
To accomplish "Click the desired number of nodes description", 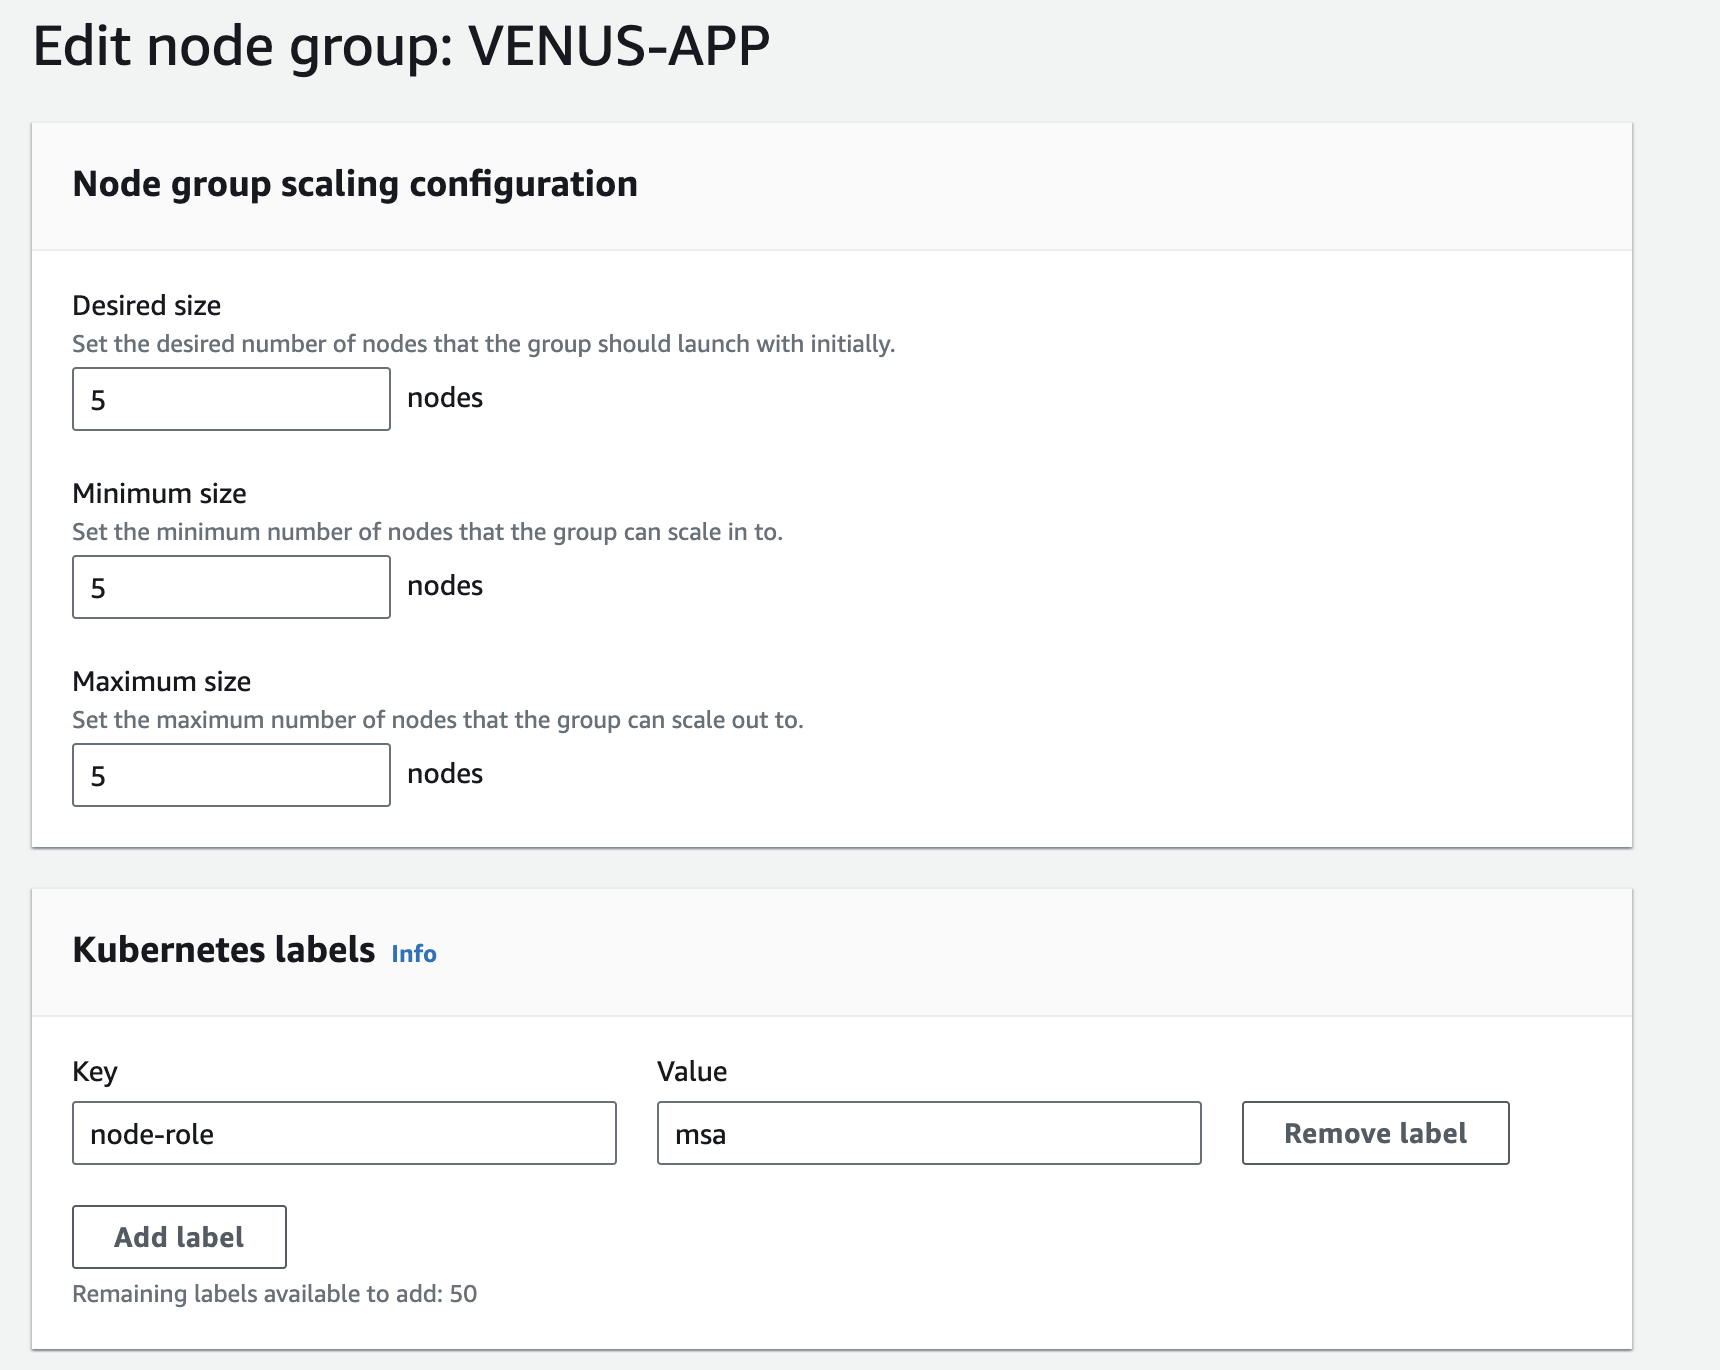I will 483,344.
